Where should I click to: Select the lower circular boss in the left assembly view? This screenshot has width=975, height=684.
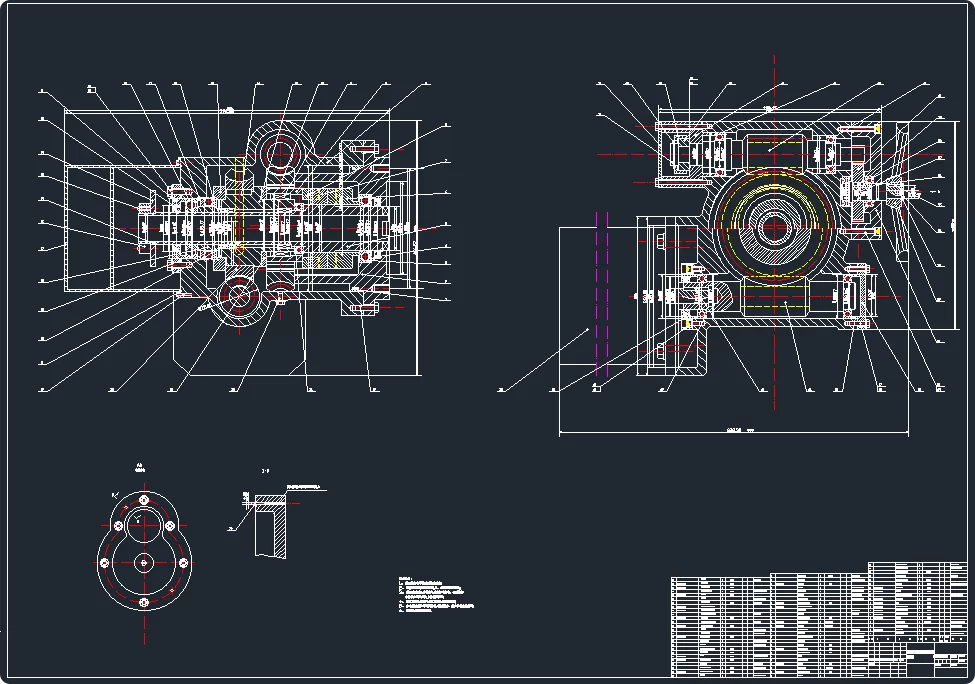point(239,297)
